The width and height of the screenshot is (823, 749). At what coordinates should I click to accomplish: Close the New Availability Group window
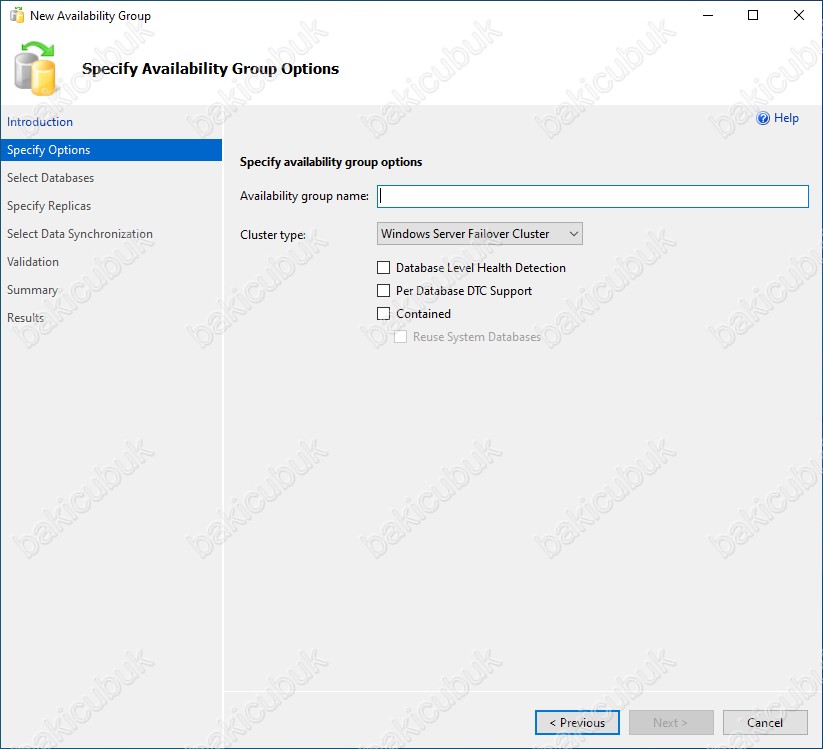(x=799, y=15)
